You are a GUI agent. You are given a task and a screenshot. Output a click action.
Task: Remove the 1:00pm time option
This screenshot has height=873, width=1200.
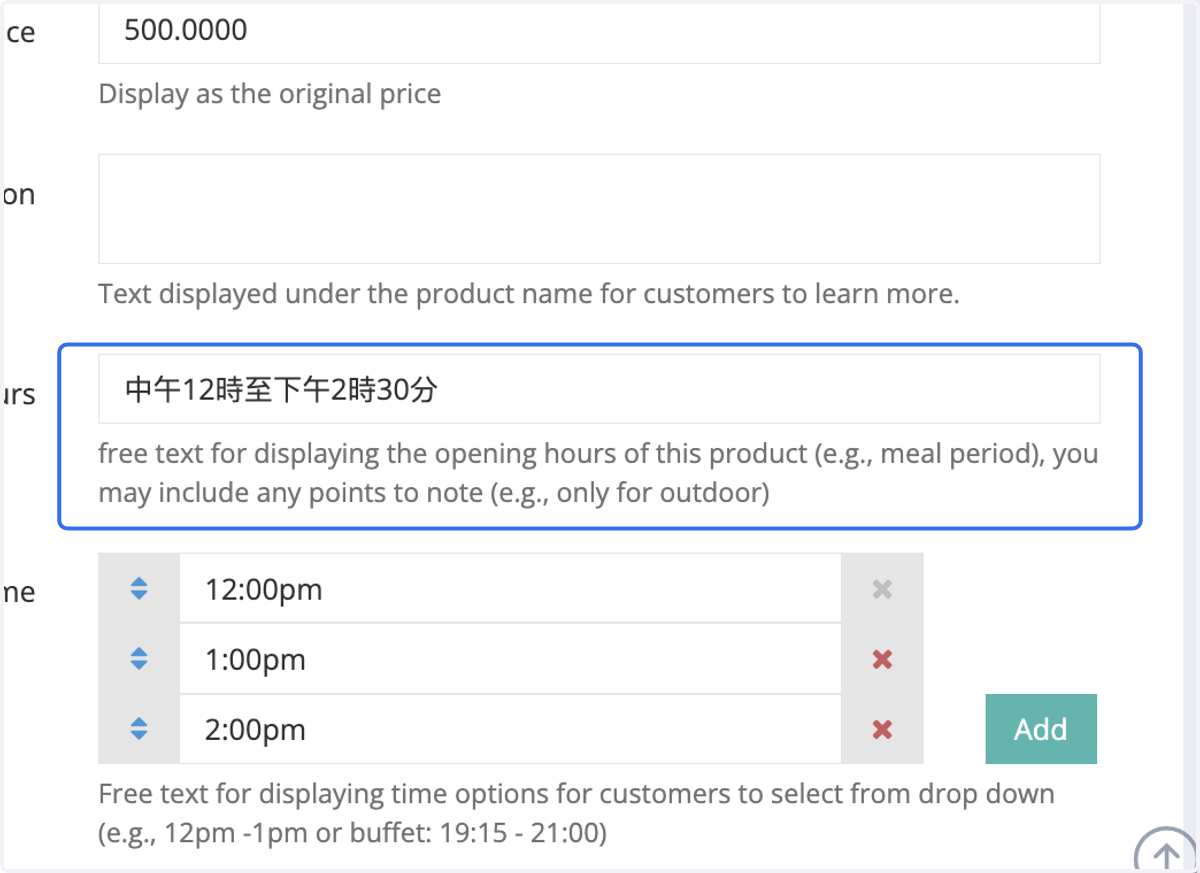[882, 659]
